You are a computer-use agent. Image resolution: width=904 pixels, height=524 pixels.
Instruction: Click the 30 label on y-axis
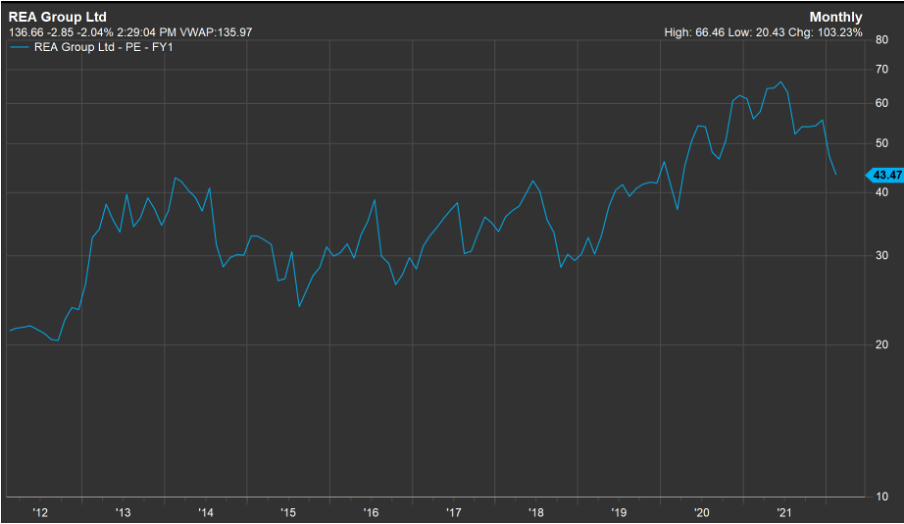coord(882,256)
